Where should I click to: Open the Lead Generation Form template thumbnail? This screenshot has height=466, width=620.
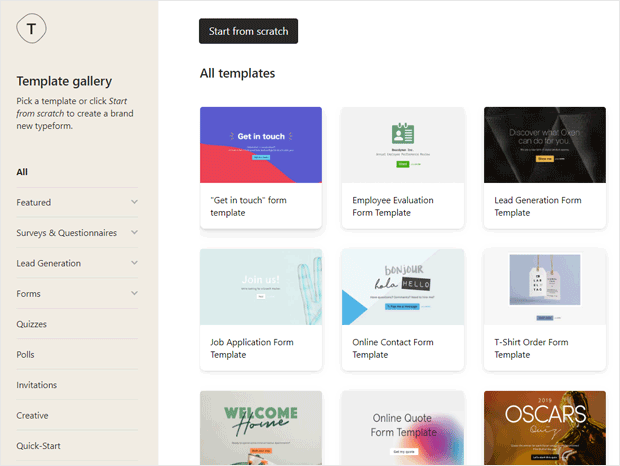[545, 145]
